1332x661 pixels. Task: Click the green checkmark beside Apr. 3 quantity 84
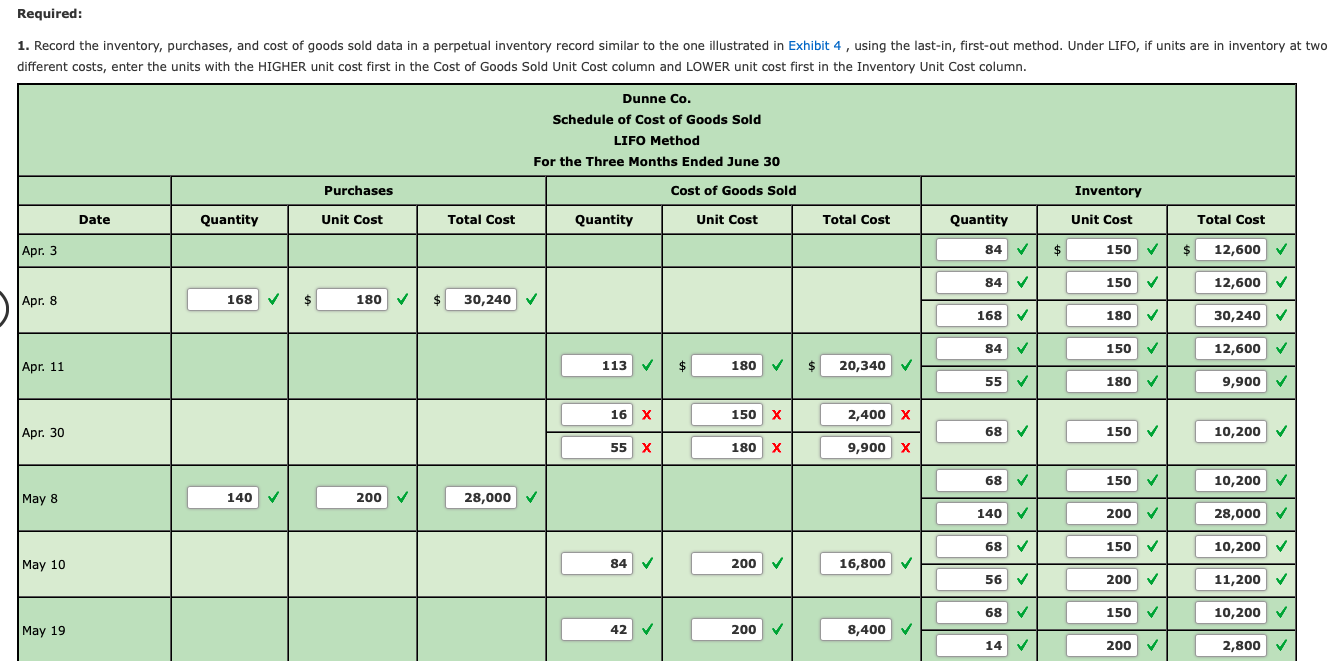tap(1020, 251)
